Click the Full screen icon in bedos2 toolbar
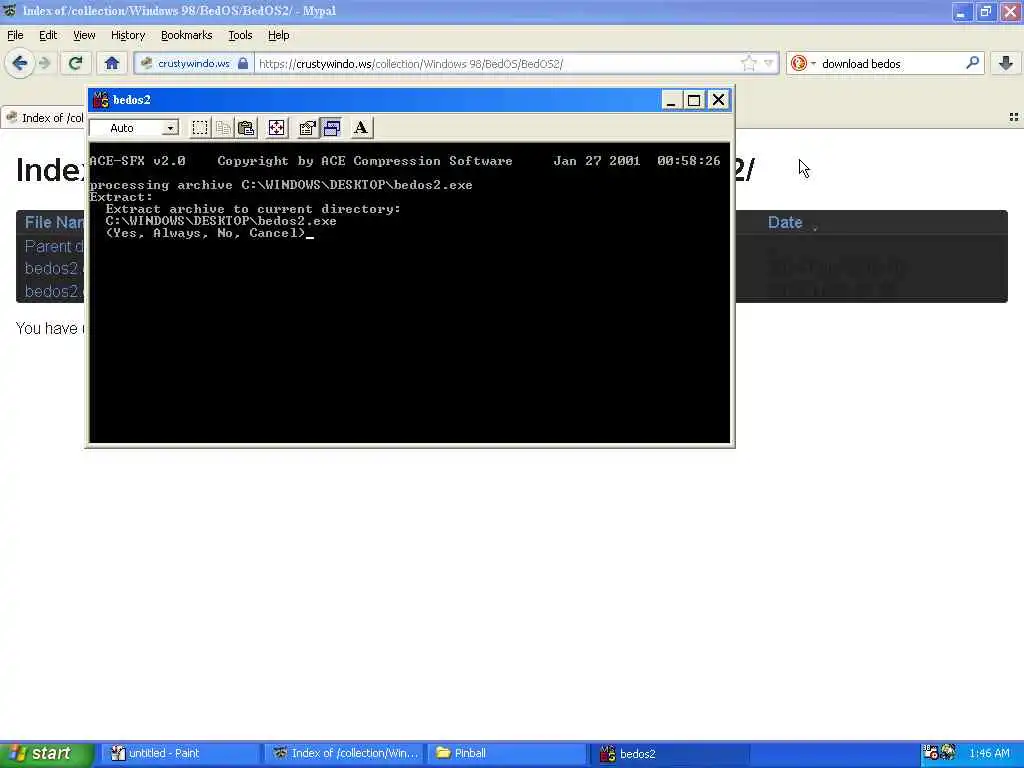Viewport: 1024px width, 768px height. 277,128
